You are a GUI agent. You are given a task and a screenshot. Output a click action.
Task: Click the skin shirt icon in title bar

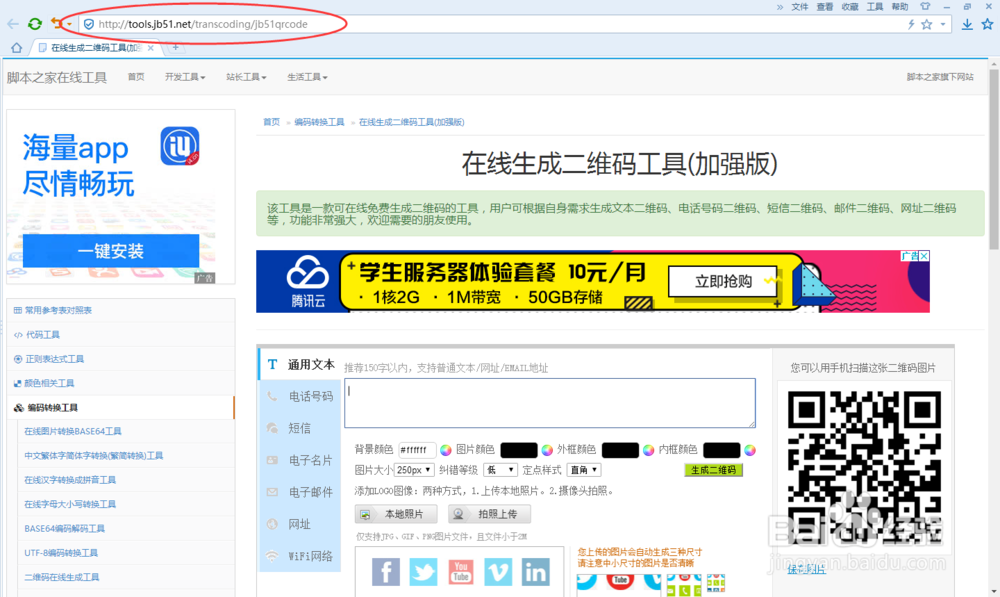[925, 6]
